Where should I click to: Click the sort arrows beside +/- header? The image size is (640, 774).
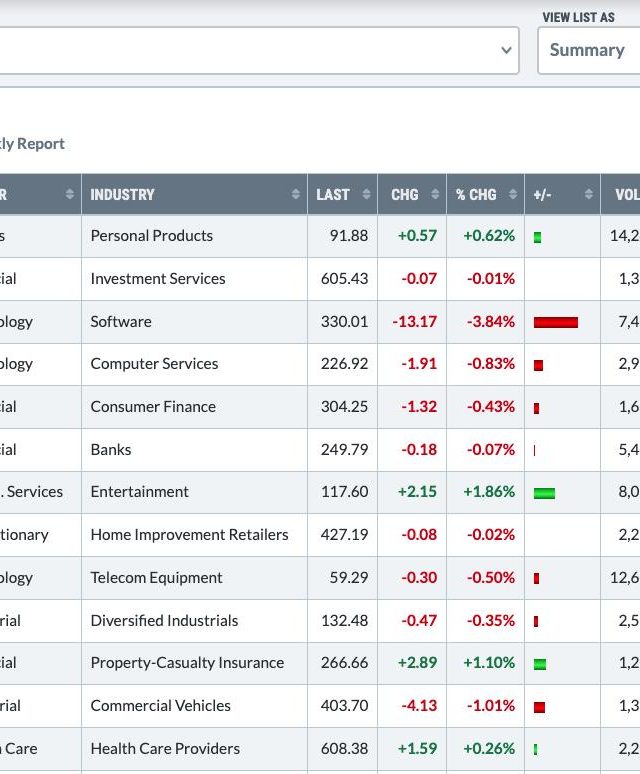[x=589, y=195]
